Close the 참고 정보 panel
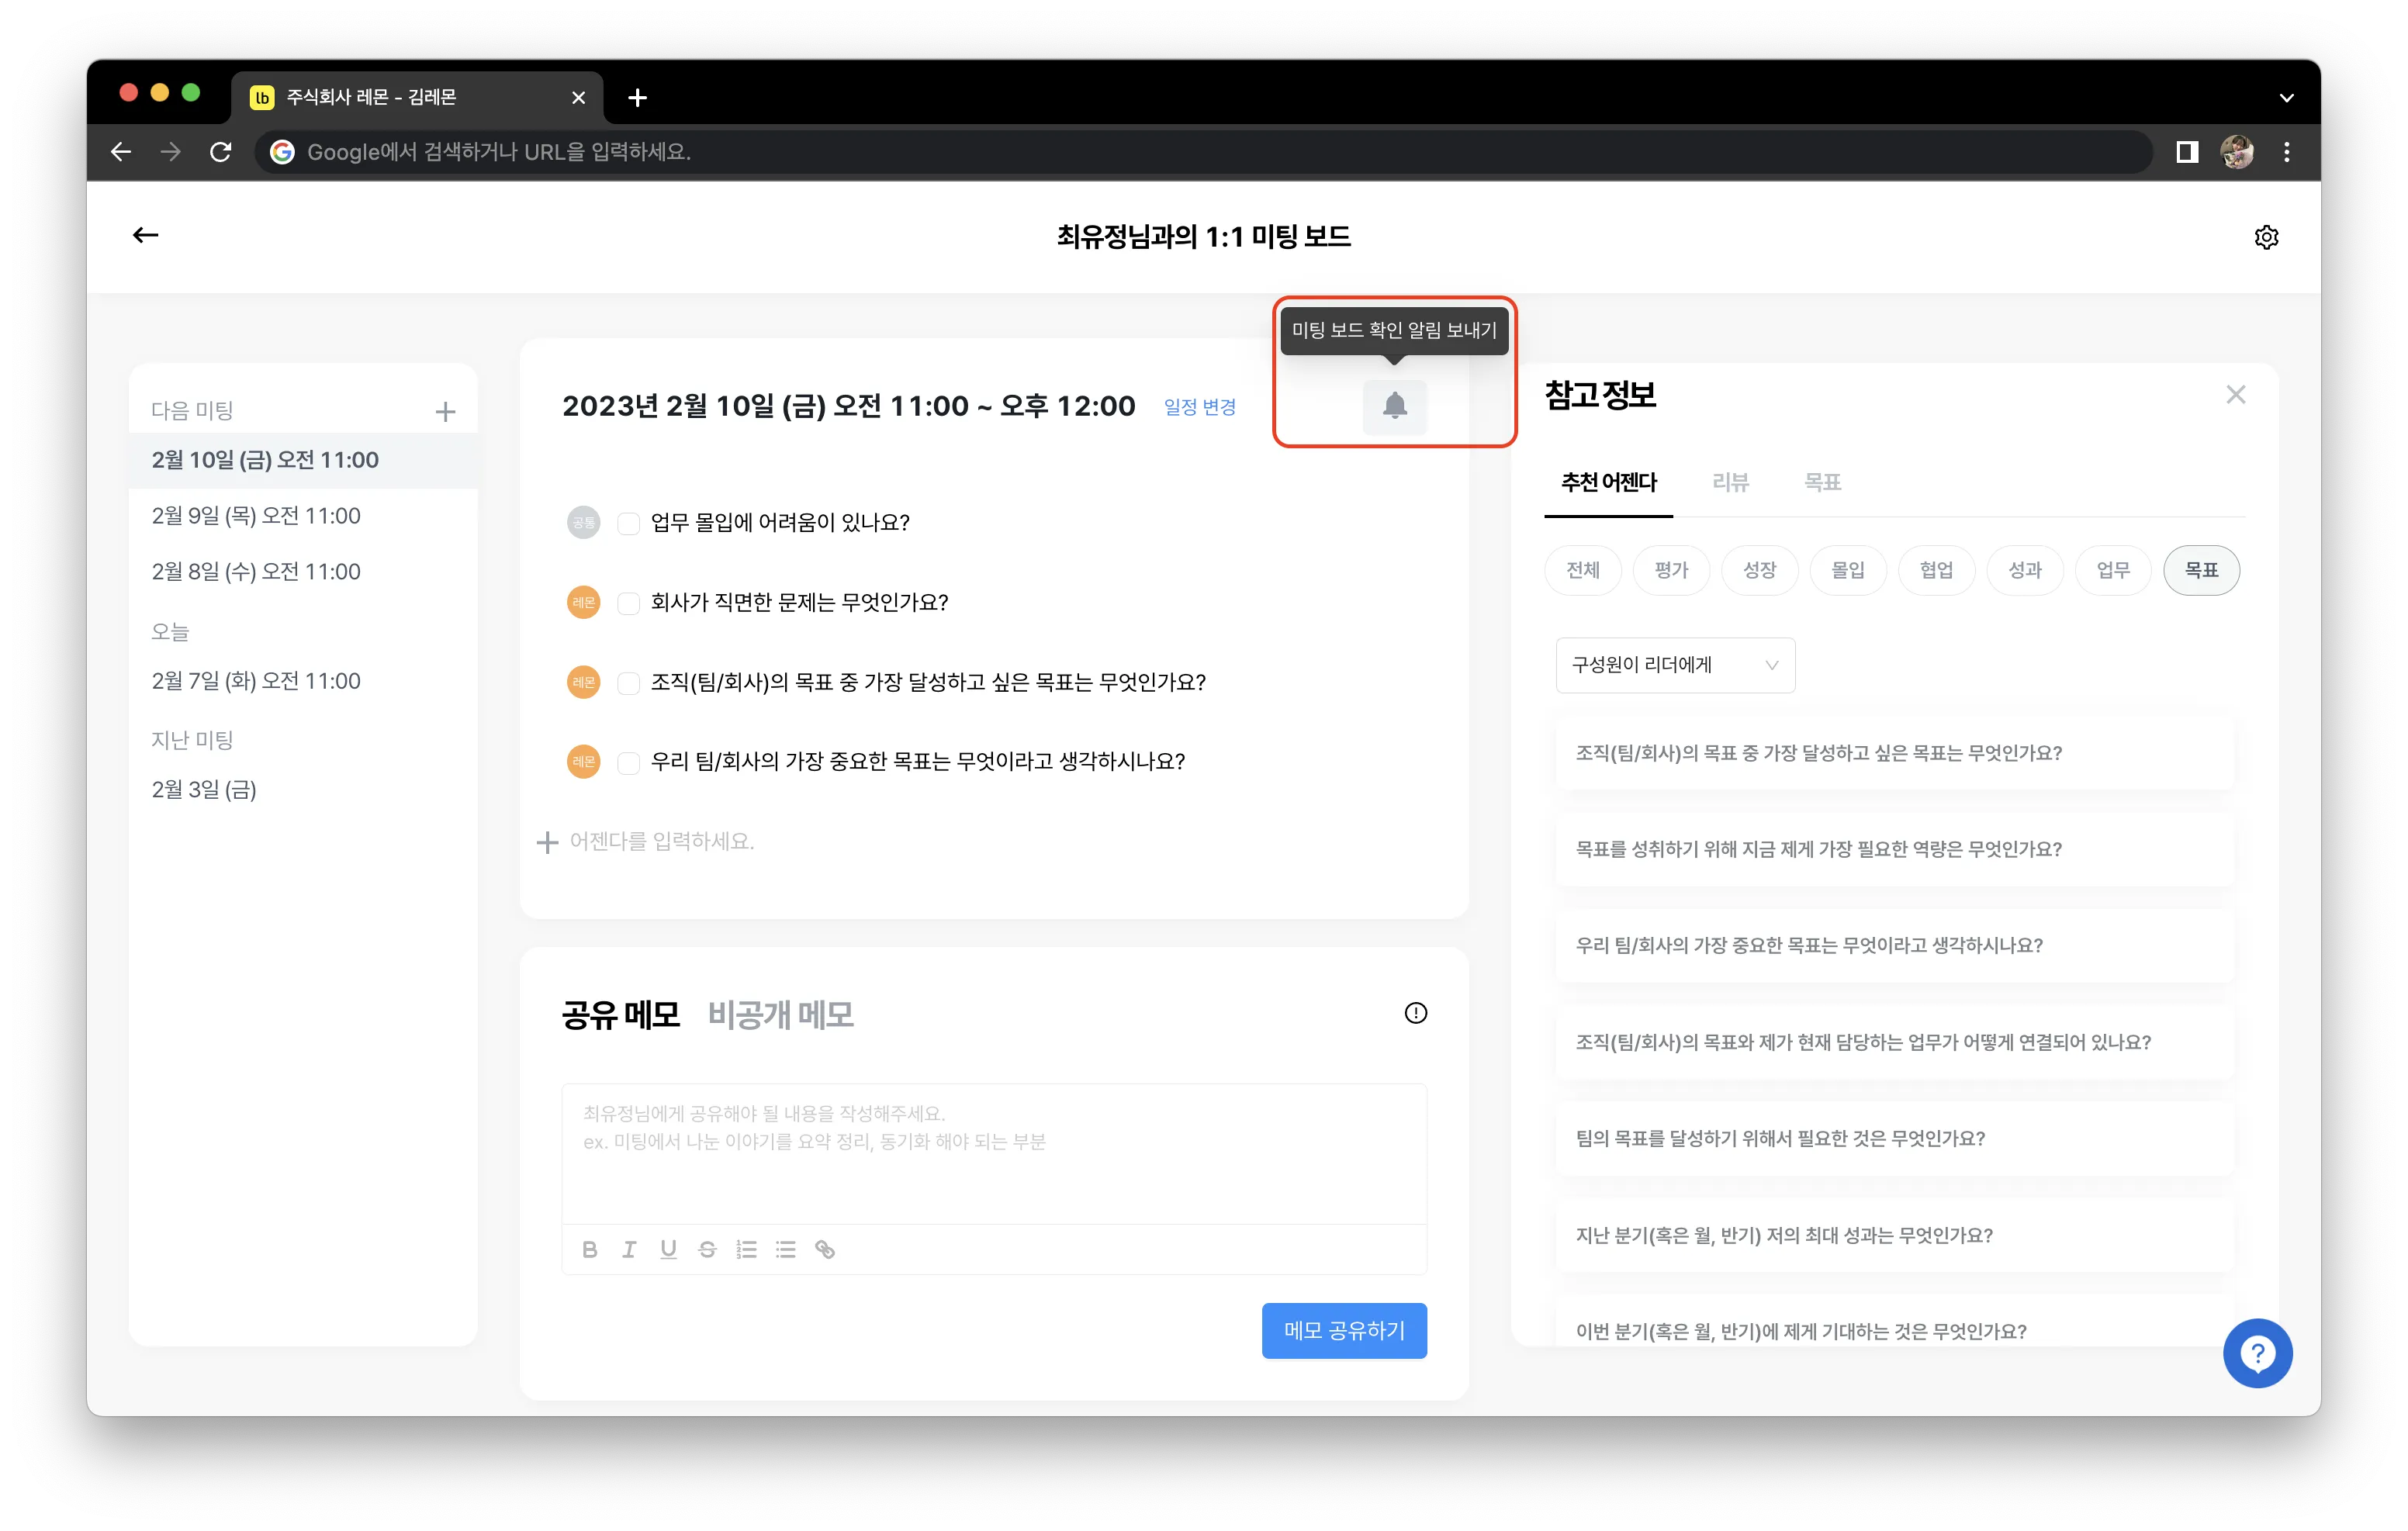The height and width of the screenshot is (1531, 2408). [x=2236, y=395]
